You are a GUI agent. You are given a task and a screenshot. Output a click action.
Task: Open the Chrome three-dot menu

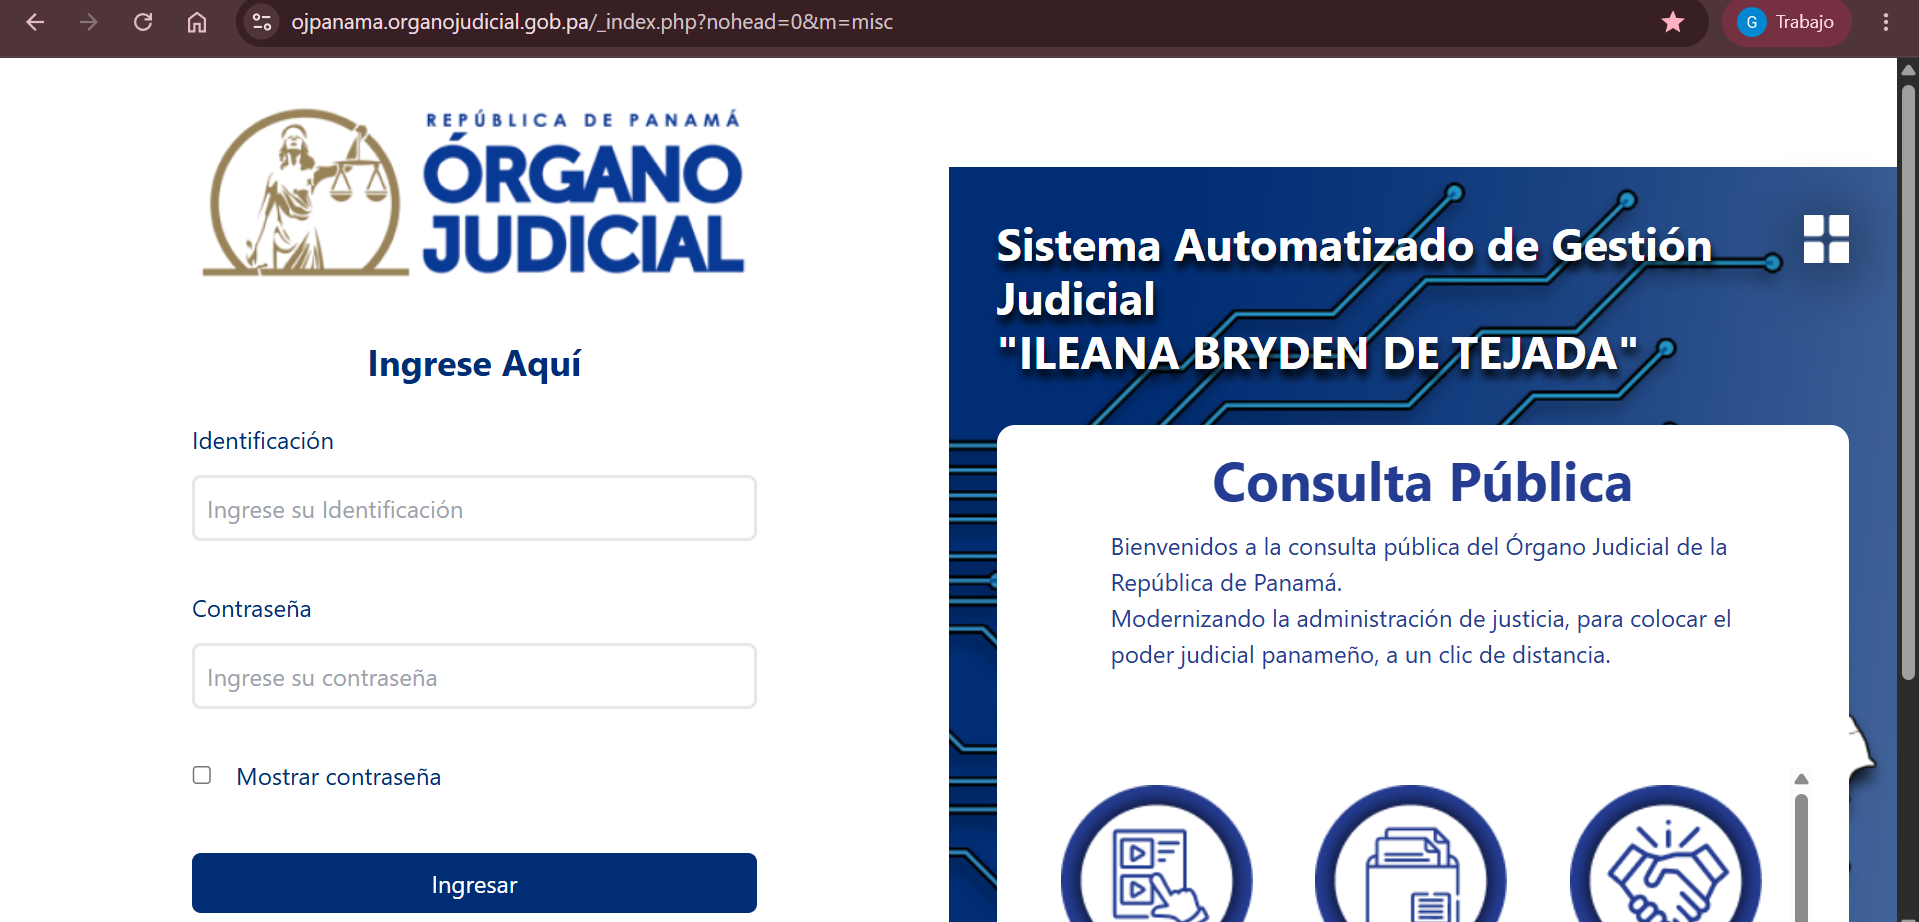click(x=1886, y=22)
